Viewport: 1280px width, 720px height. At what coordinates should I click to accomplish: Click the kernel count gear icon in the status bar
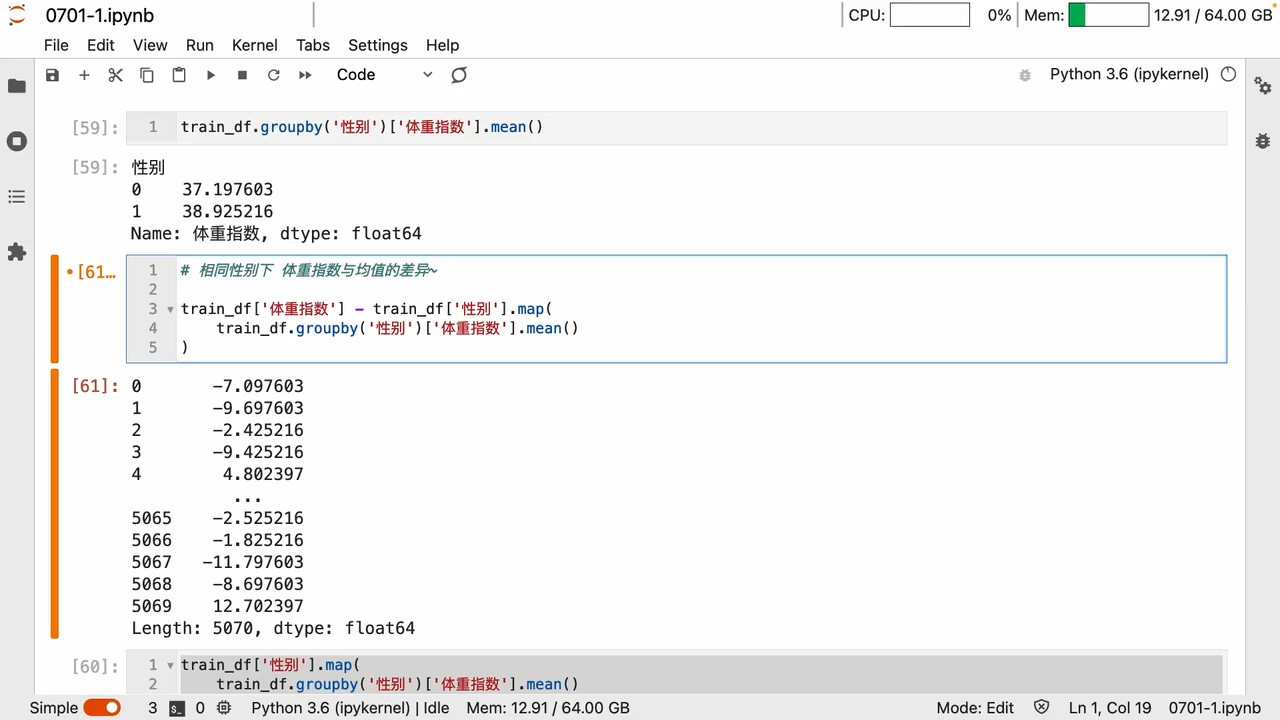click(224, 708)
